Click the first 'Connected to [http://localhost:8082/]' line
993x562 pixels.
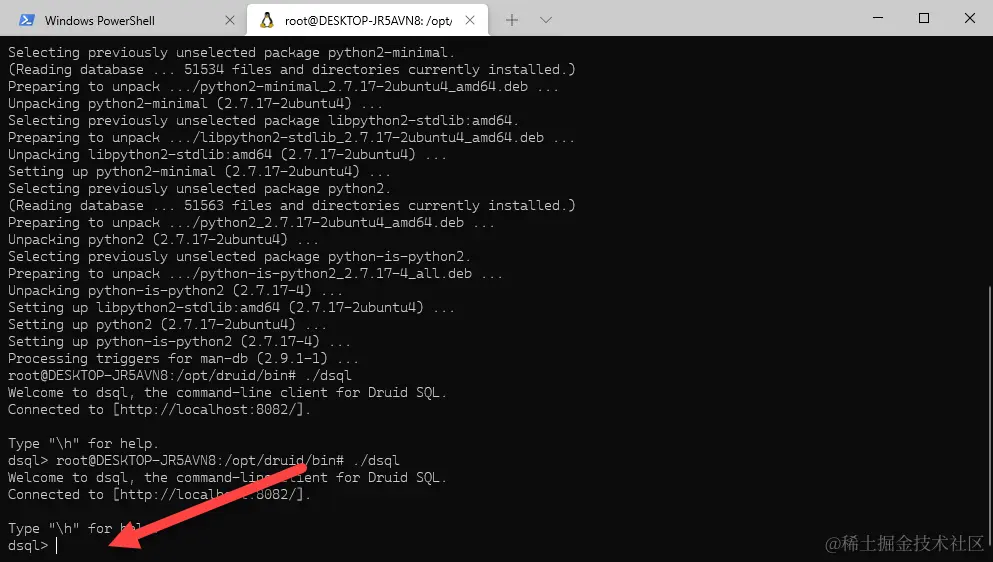pyautogui.click(x=159, y=410)
